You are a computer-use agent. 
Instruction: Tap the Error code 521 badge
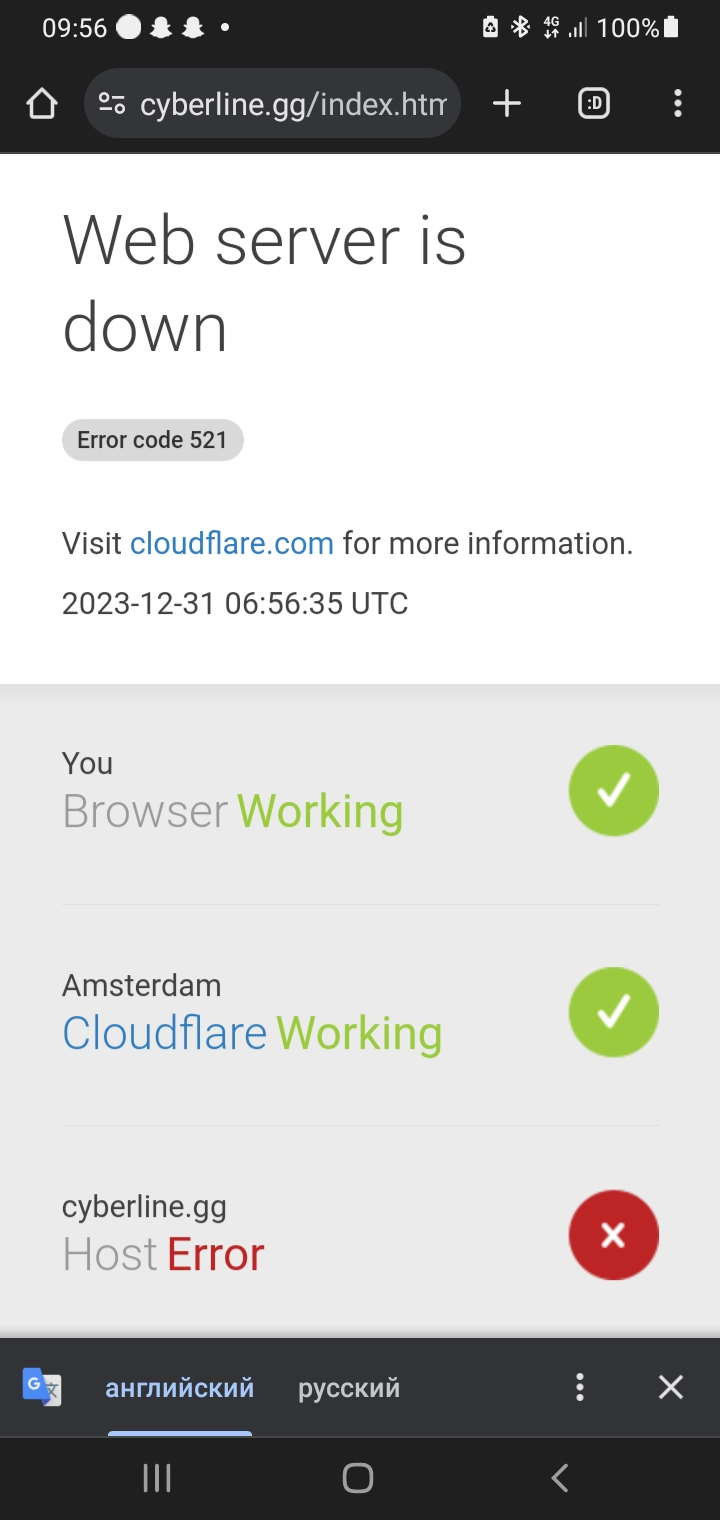click(x=153, y=440)
